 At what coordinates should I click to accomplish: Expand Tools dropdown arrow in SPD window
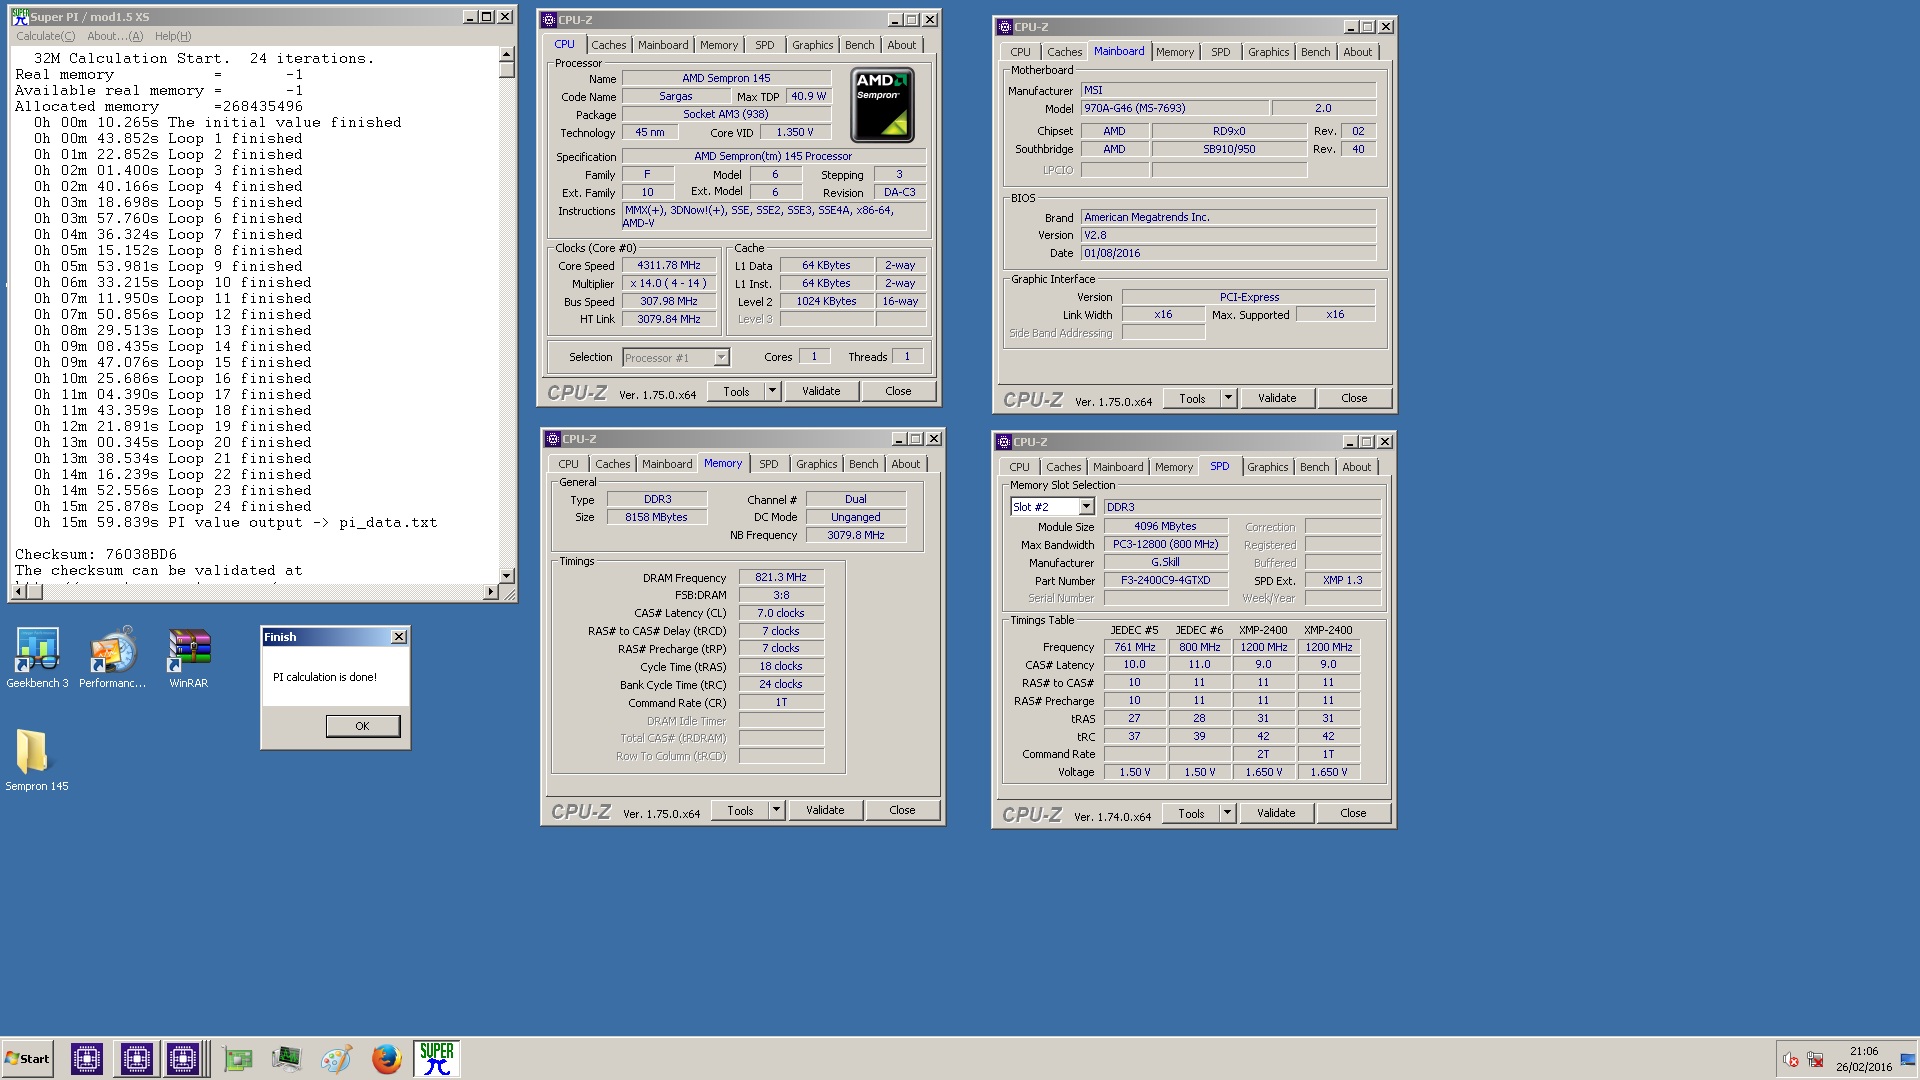[1227, 814]
